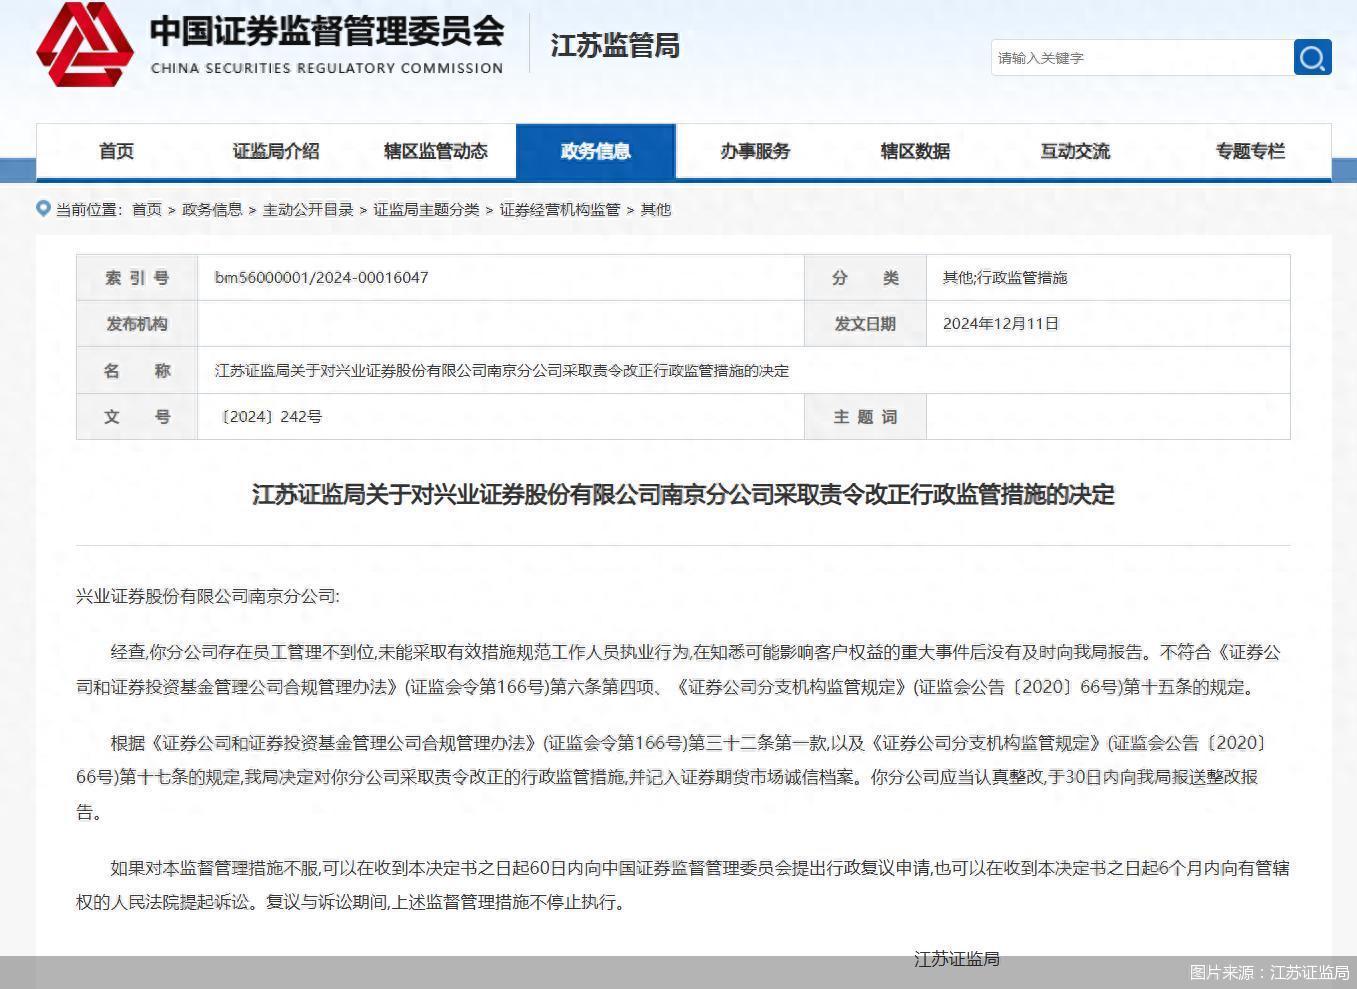Open 其他 breadcrumb link
Image resolution: width=1357 pixels, height=989 pixels.
tap(656, 209)
